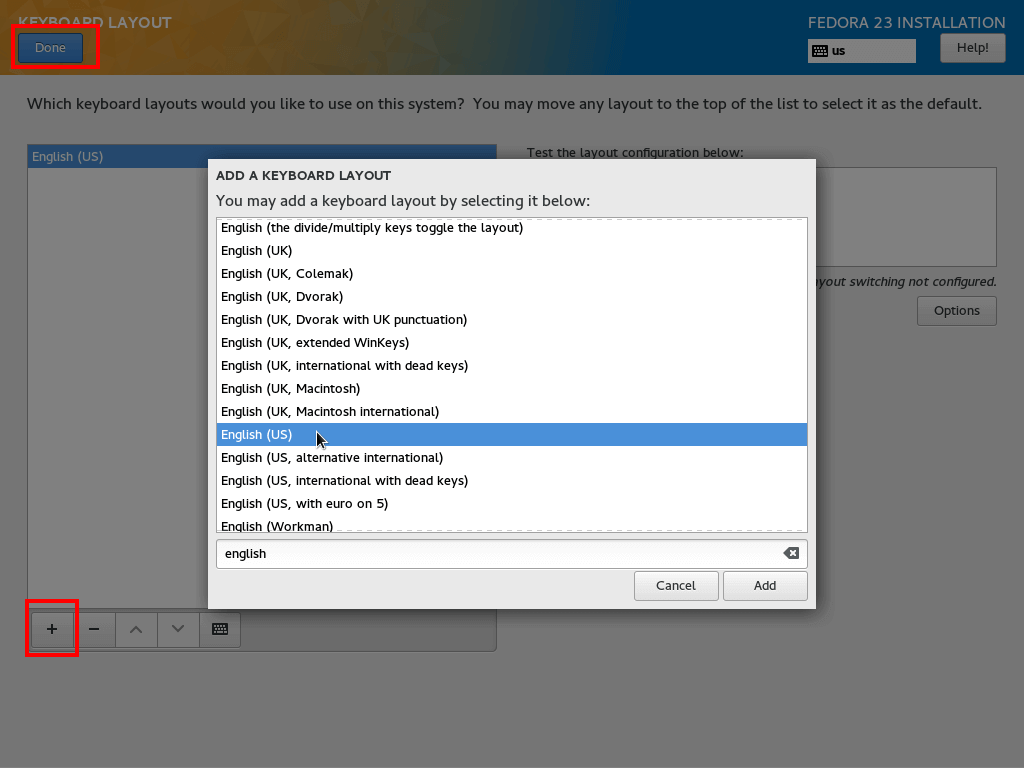Select English (UK, Dvorak with UK punctuation)
Viewport: 1024px width, 768px height.
pos(344,319)
